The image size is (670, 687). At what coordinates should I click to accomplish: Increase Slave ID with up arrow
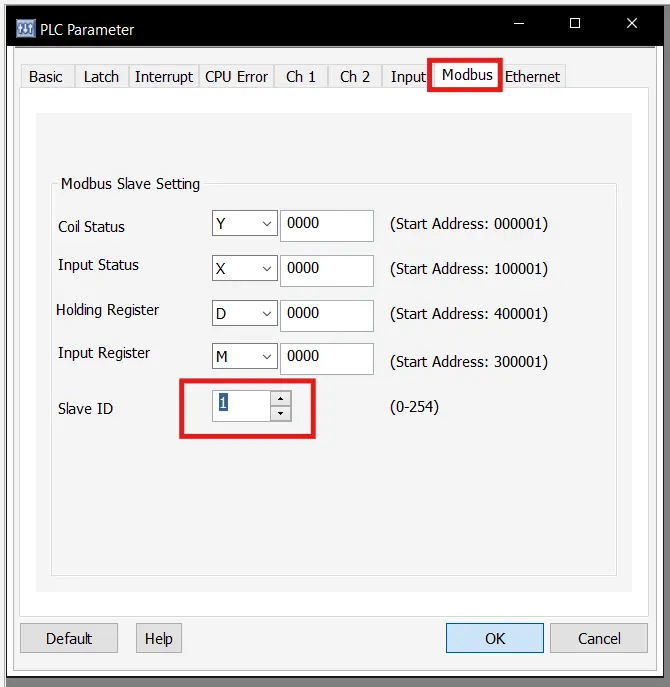pyautogui.click(x=280, y=398)
